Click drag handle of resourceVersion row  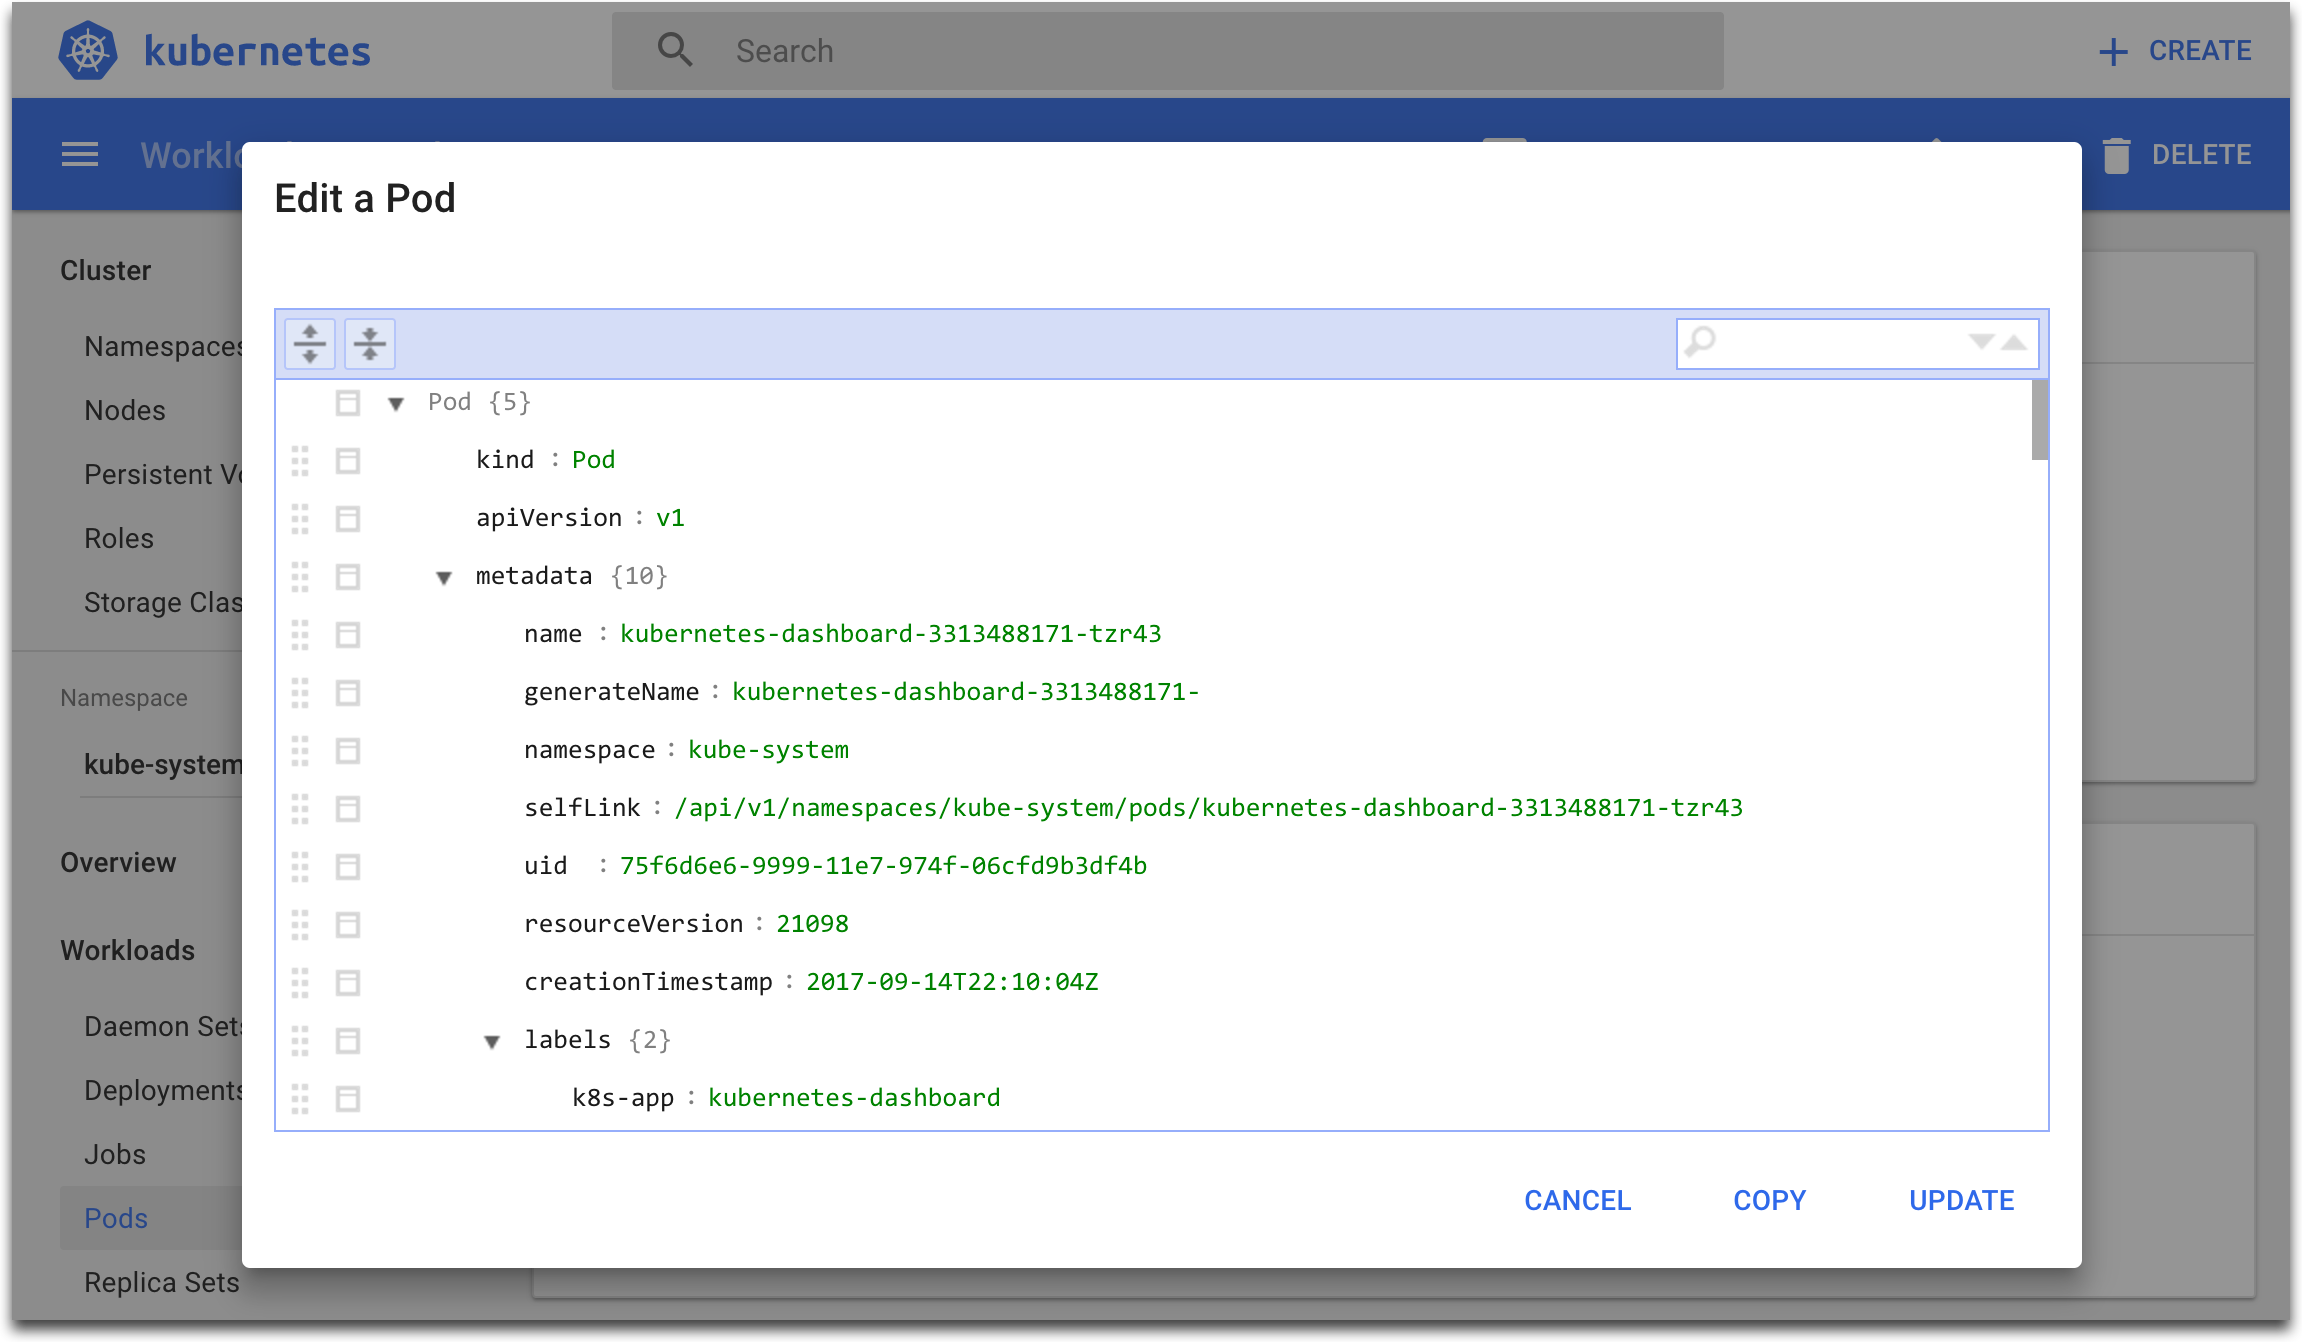[300, 925]
